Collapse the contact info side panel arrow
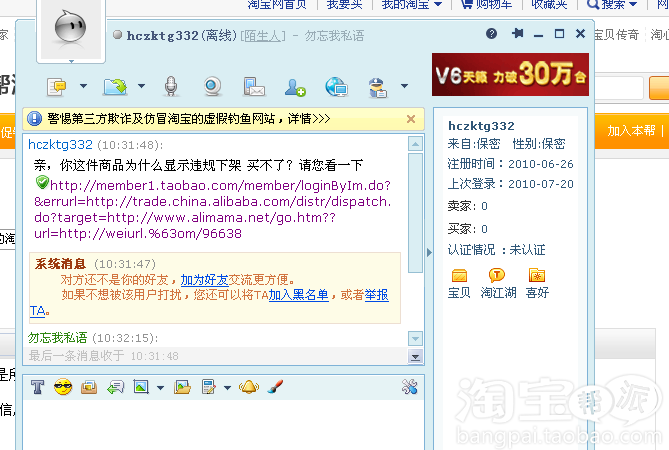669x450 pixels. [431, 252]
